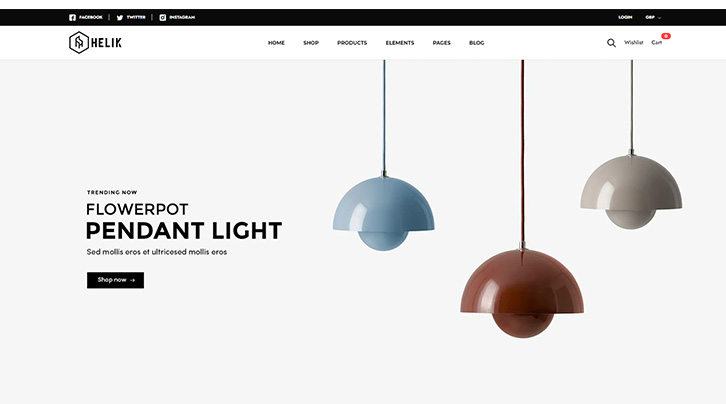Open the Products menu
Screen dimensions: 726x404
tap(352, 43)
